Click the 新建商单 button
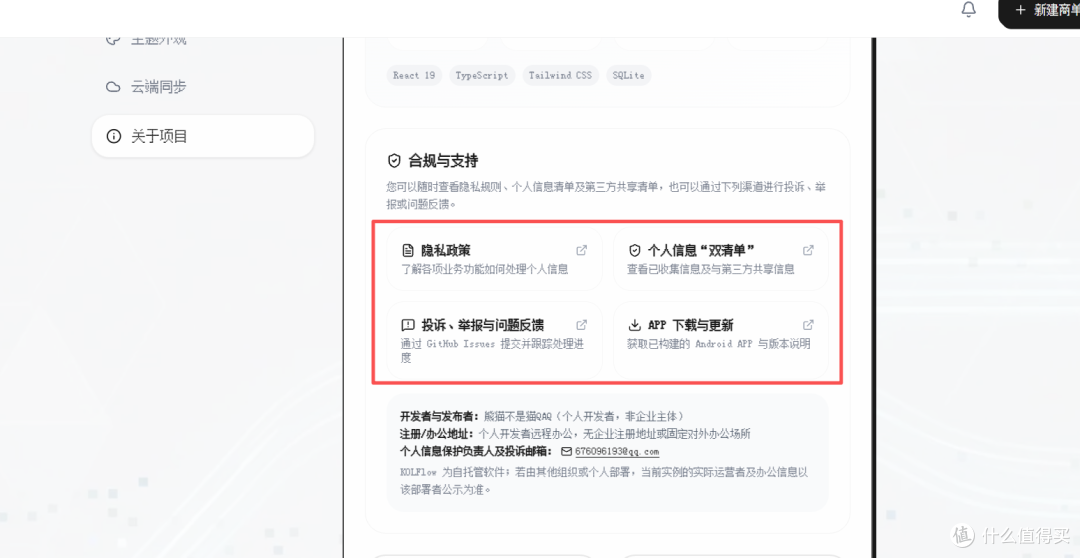 pyautogui.click(x=1039, y=12)
